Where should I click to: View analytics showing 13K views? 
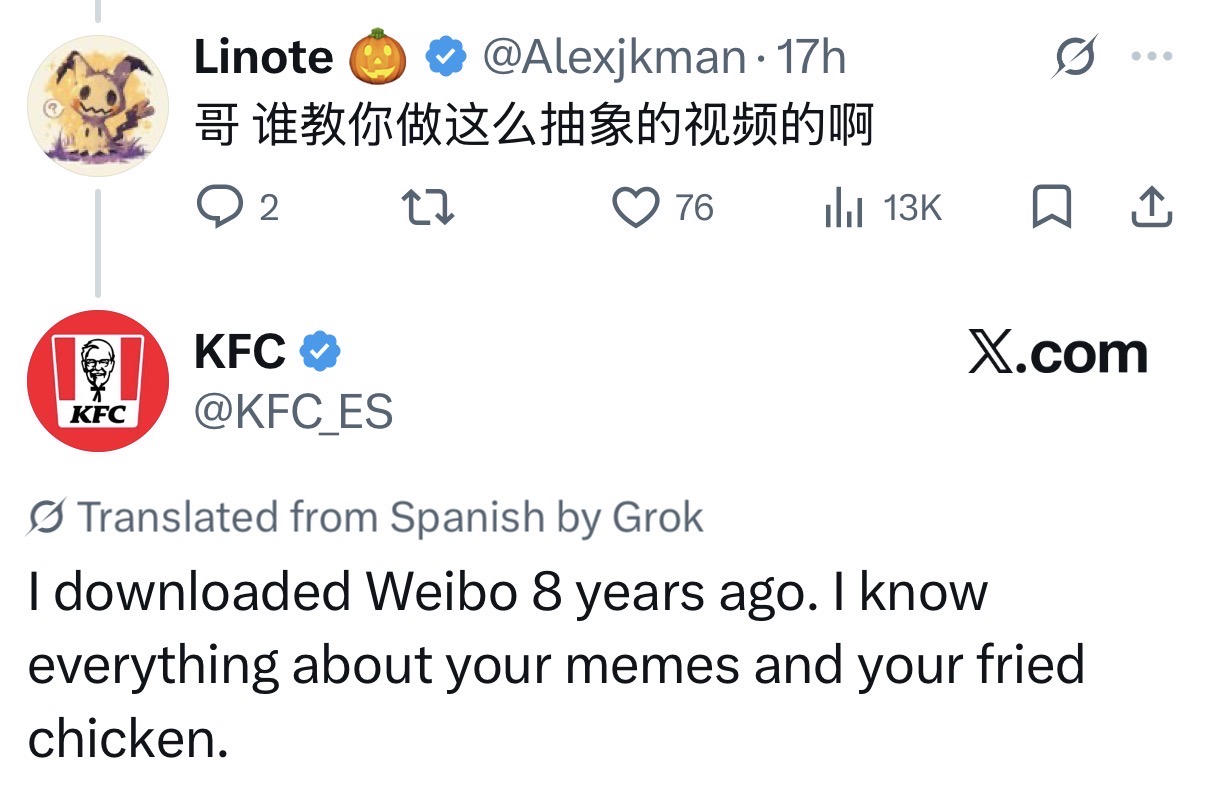pos(843,207)
